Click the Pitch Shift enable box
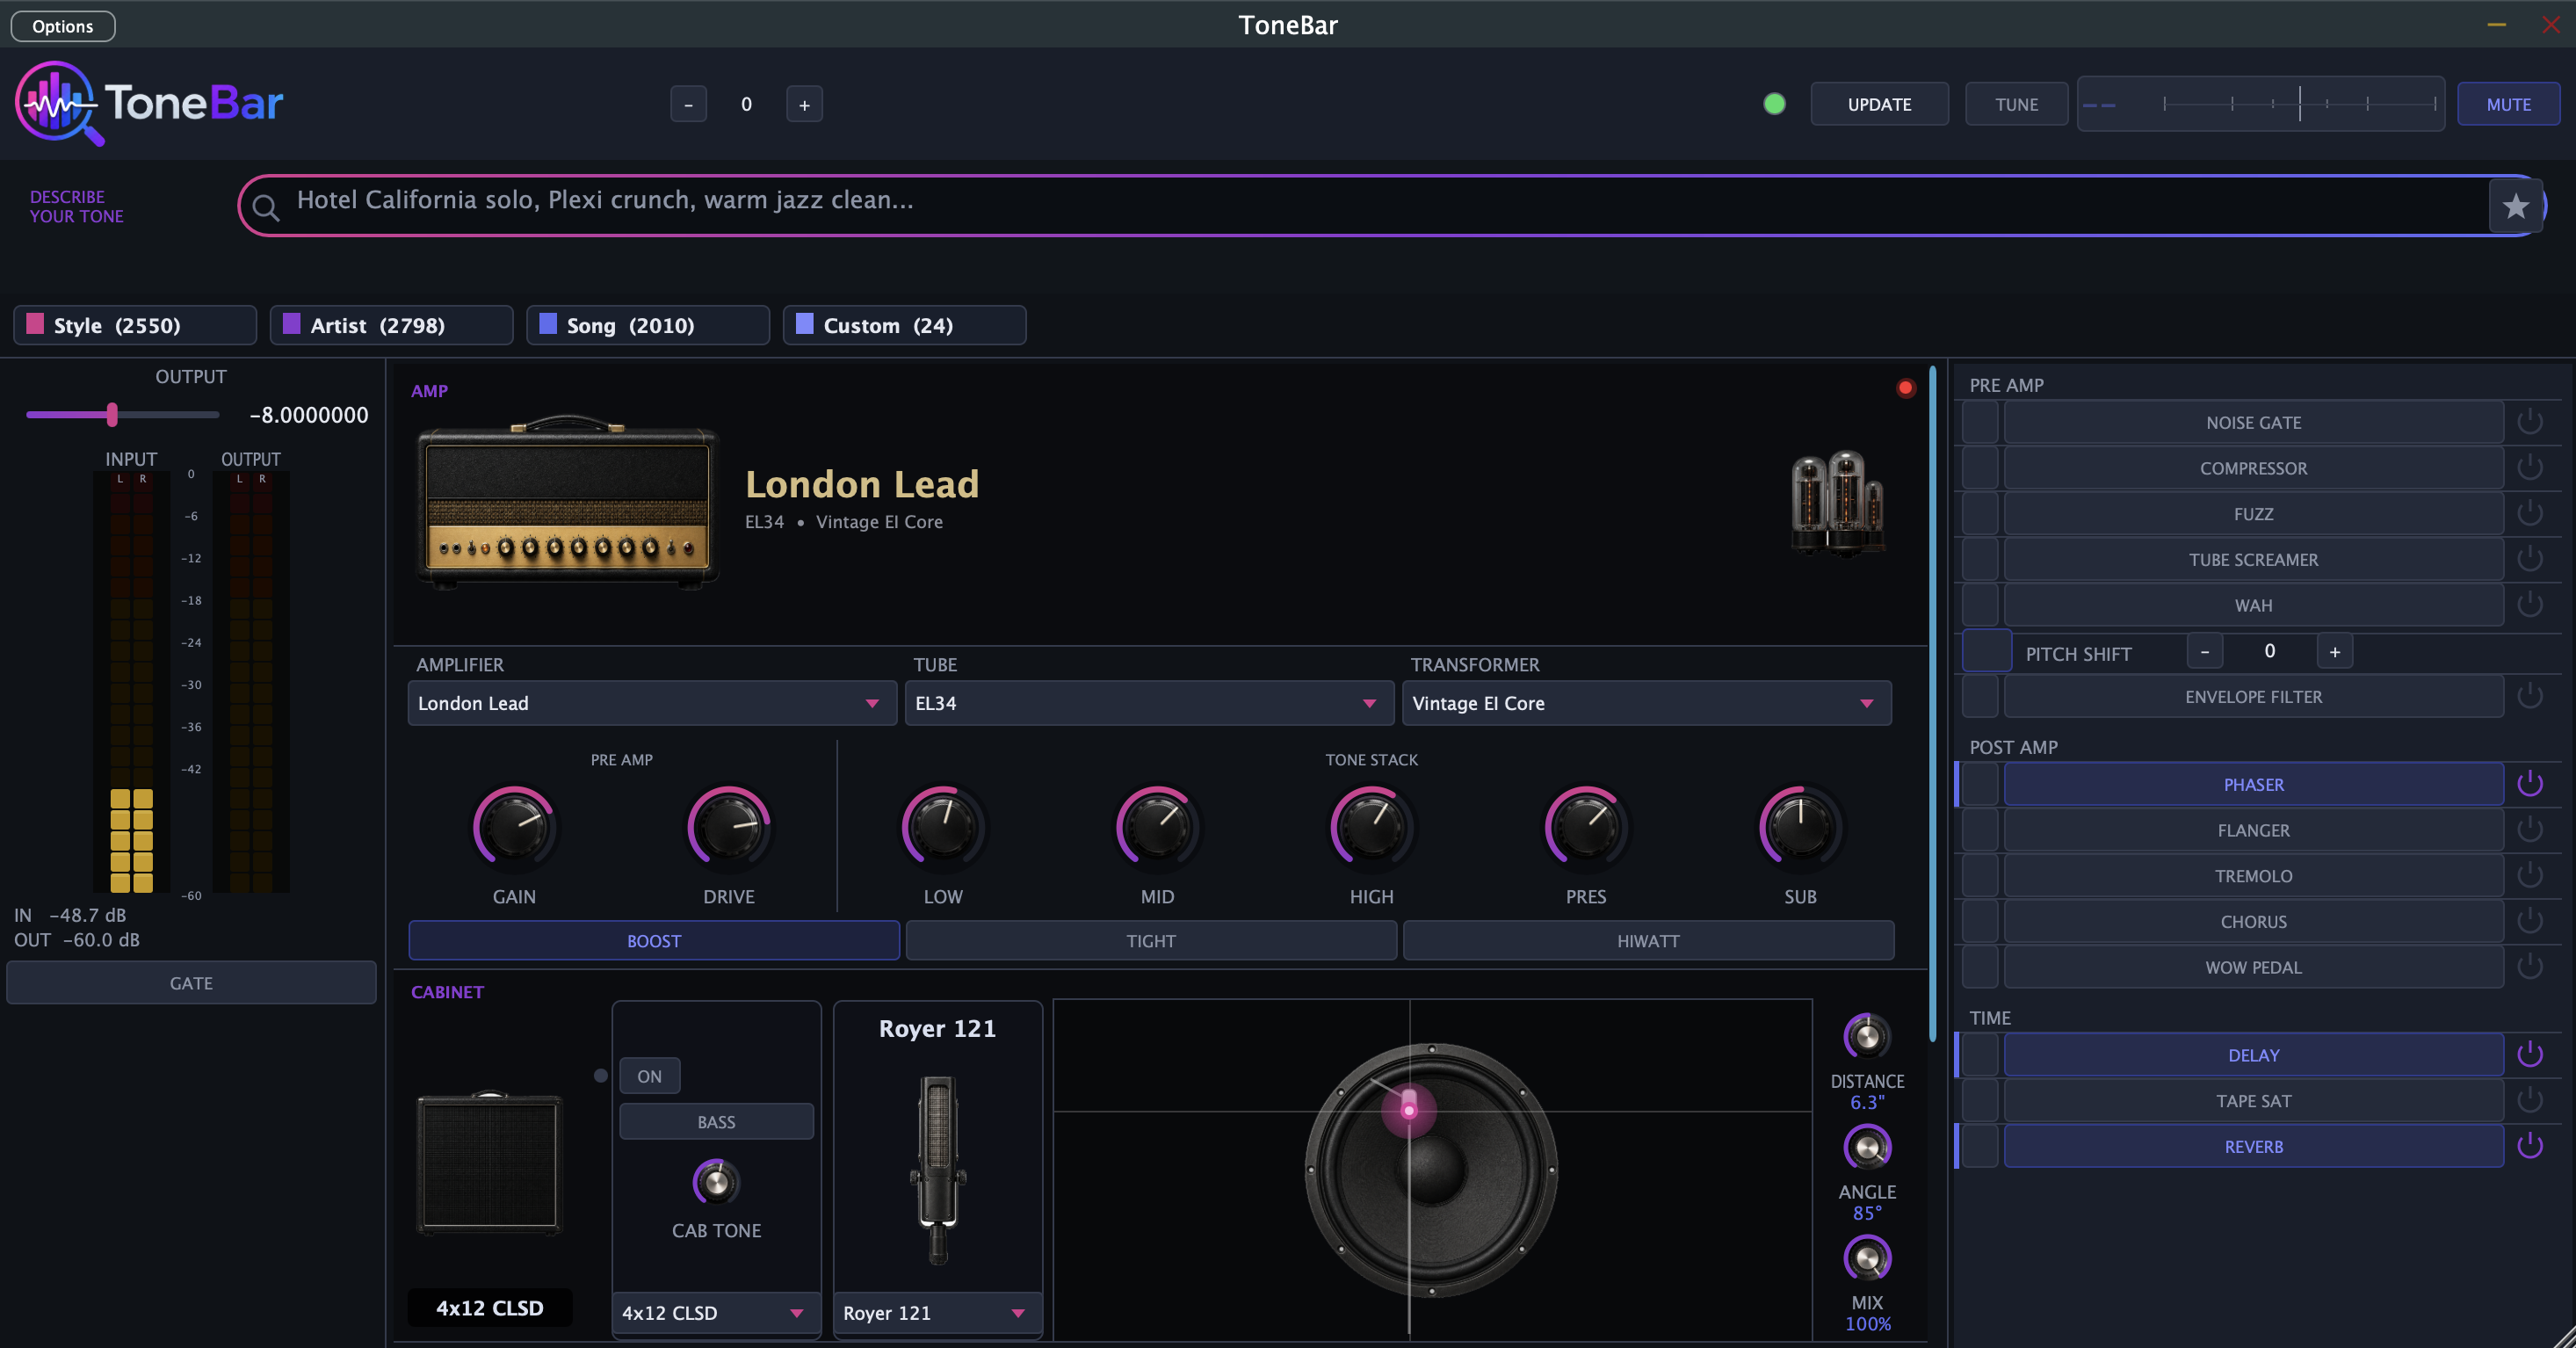 click(x=1986, y=651)
